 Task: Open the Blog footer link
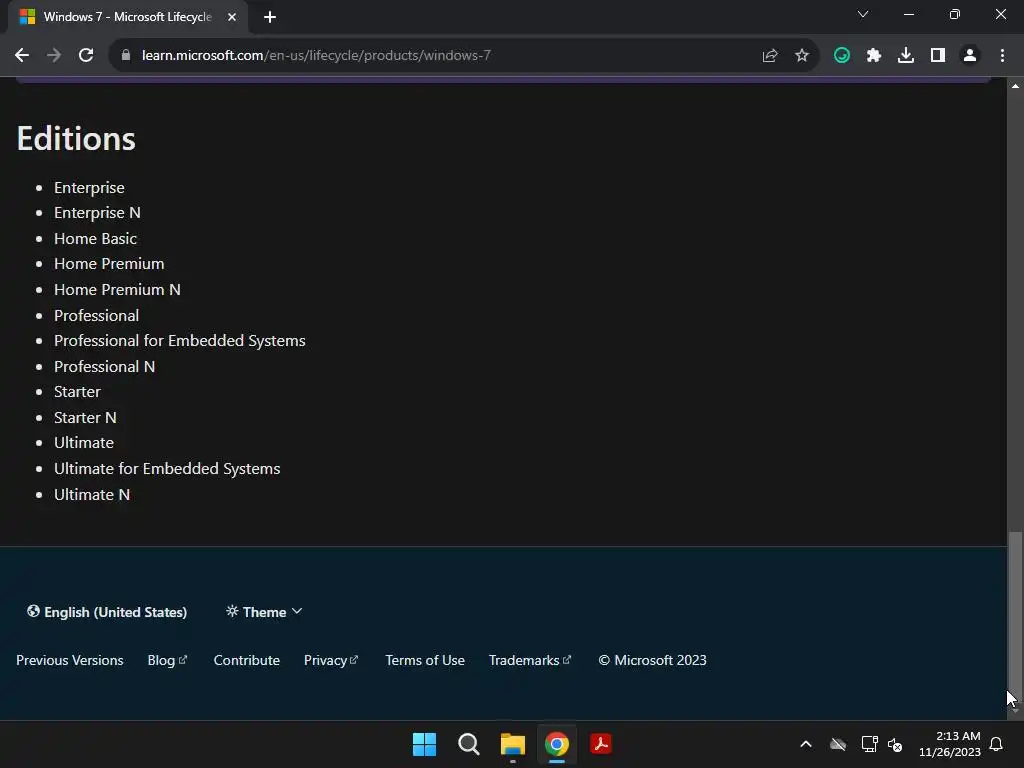[x=167, y=660]
